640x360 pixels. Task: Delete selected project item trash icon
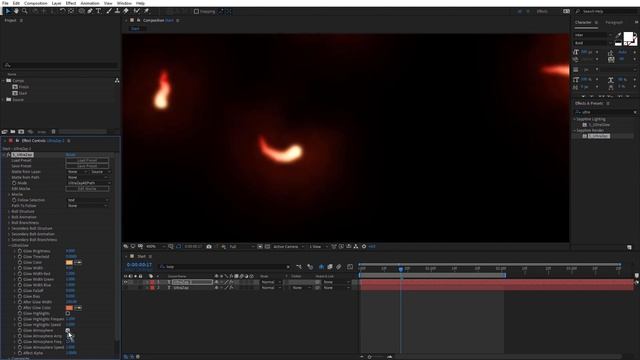point(53,131)
